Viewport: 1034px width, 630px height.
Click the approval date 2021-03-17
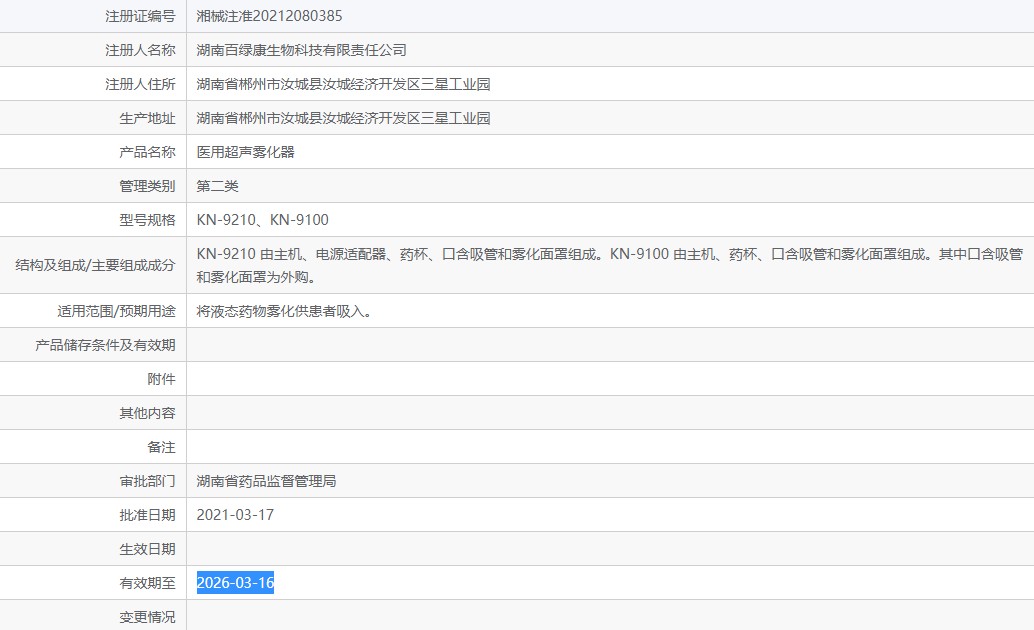pyautogui.click(x=235, y=515)
